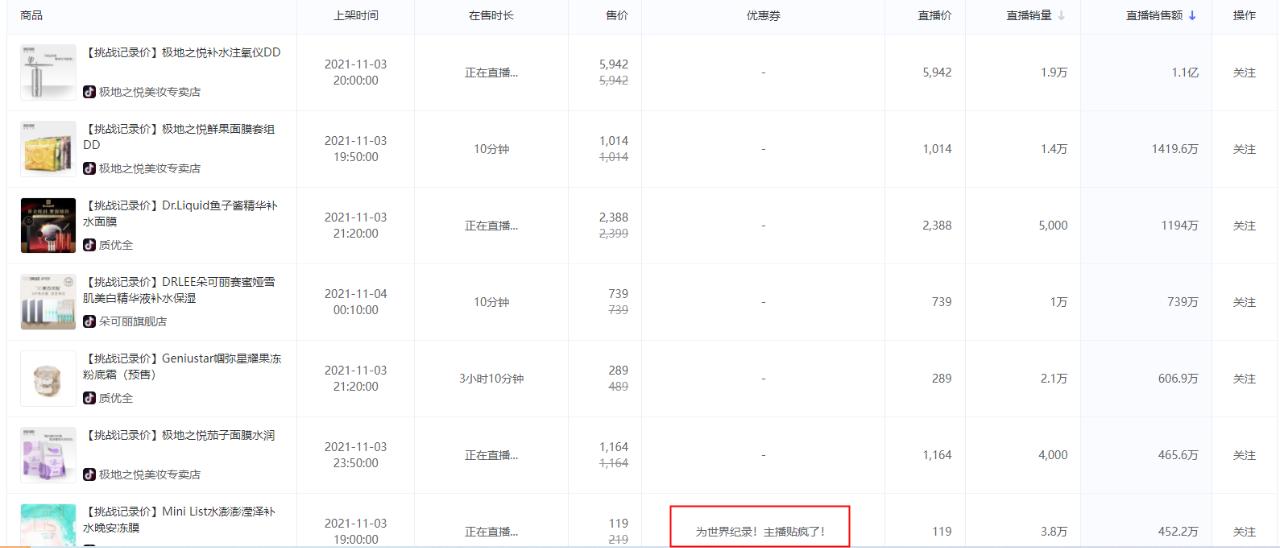Select live price 2,388

point(937,226)
